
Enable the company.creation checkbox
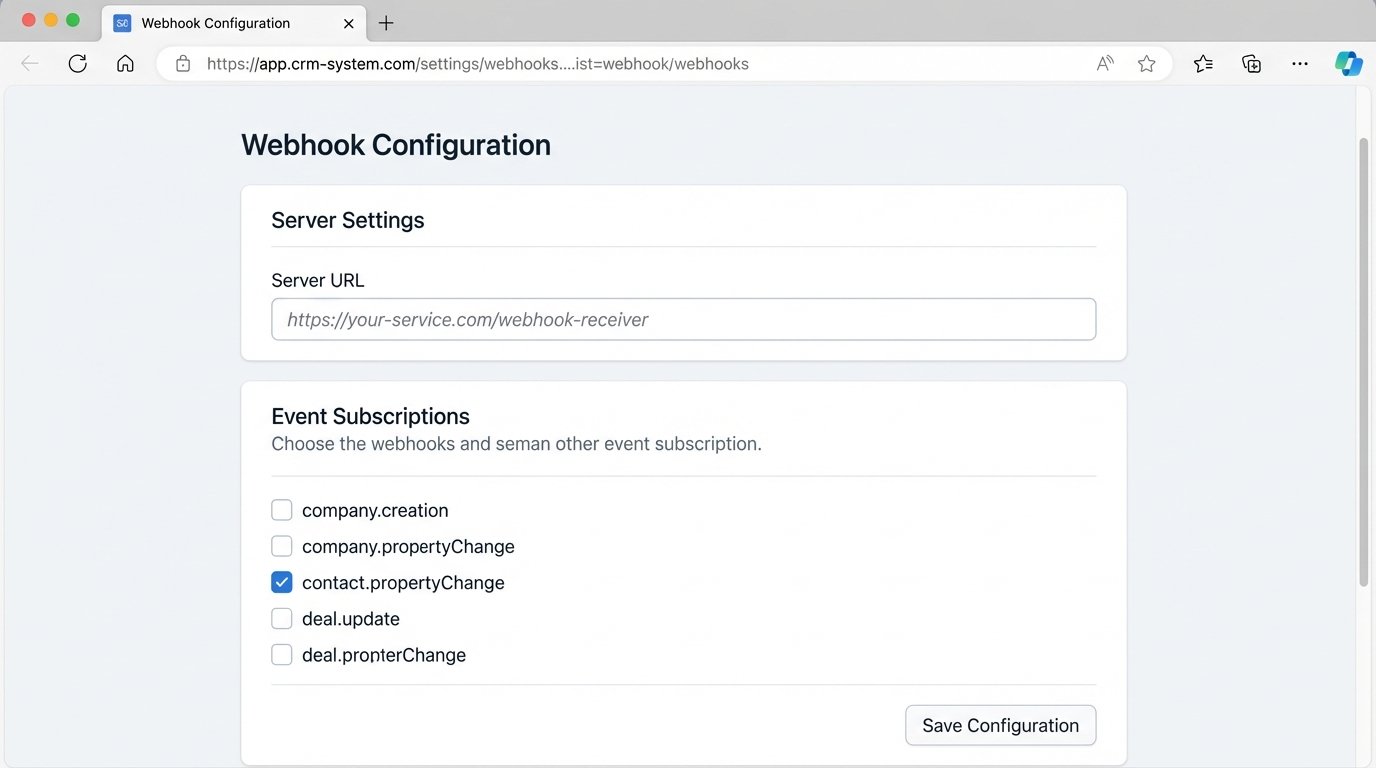pyautogui.click(x=282, y=511)
